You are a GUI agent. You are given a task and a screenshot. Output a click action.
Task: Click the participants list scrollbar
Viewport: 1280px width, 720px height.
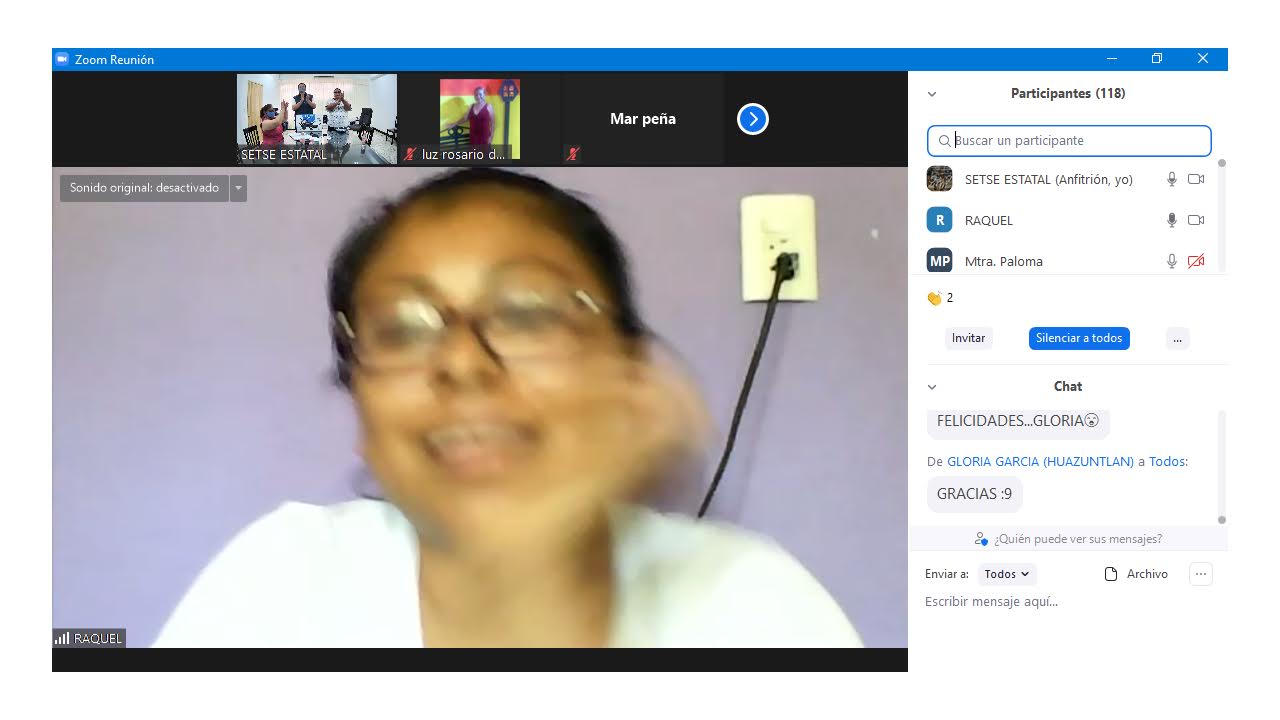1221,215
